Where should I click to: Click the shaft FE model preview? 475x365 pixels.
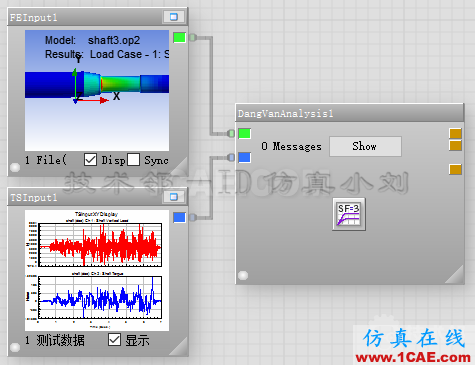pos(97,90)
